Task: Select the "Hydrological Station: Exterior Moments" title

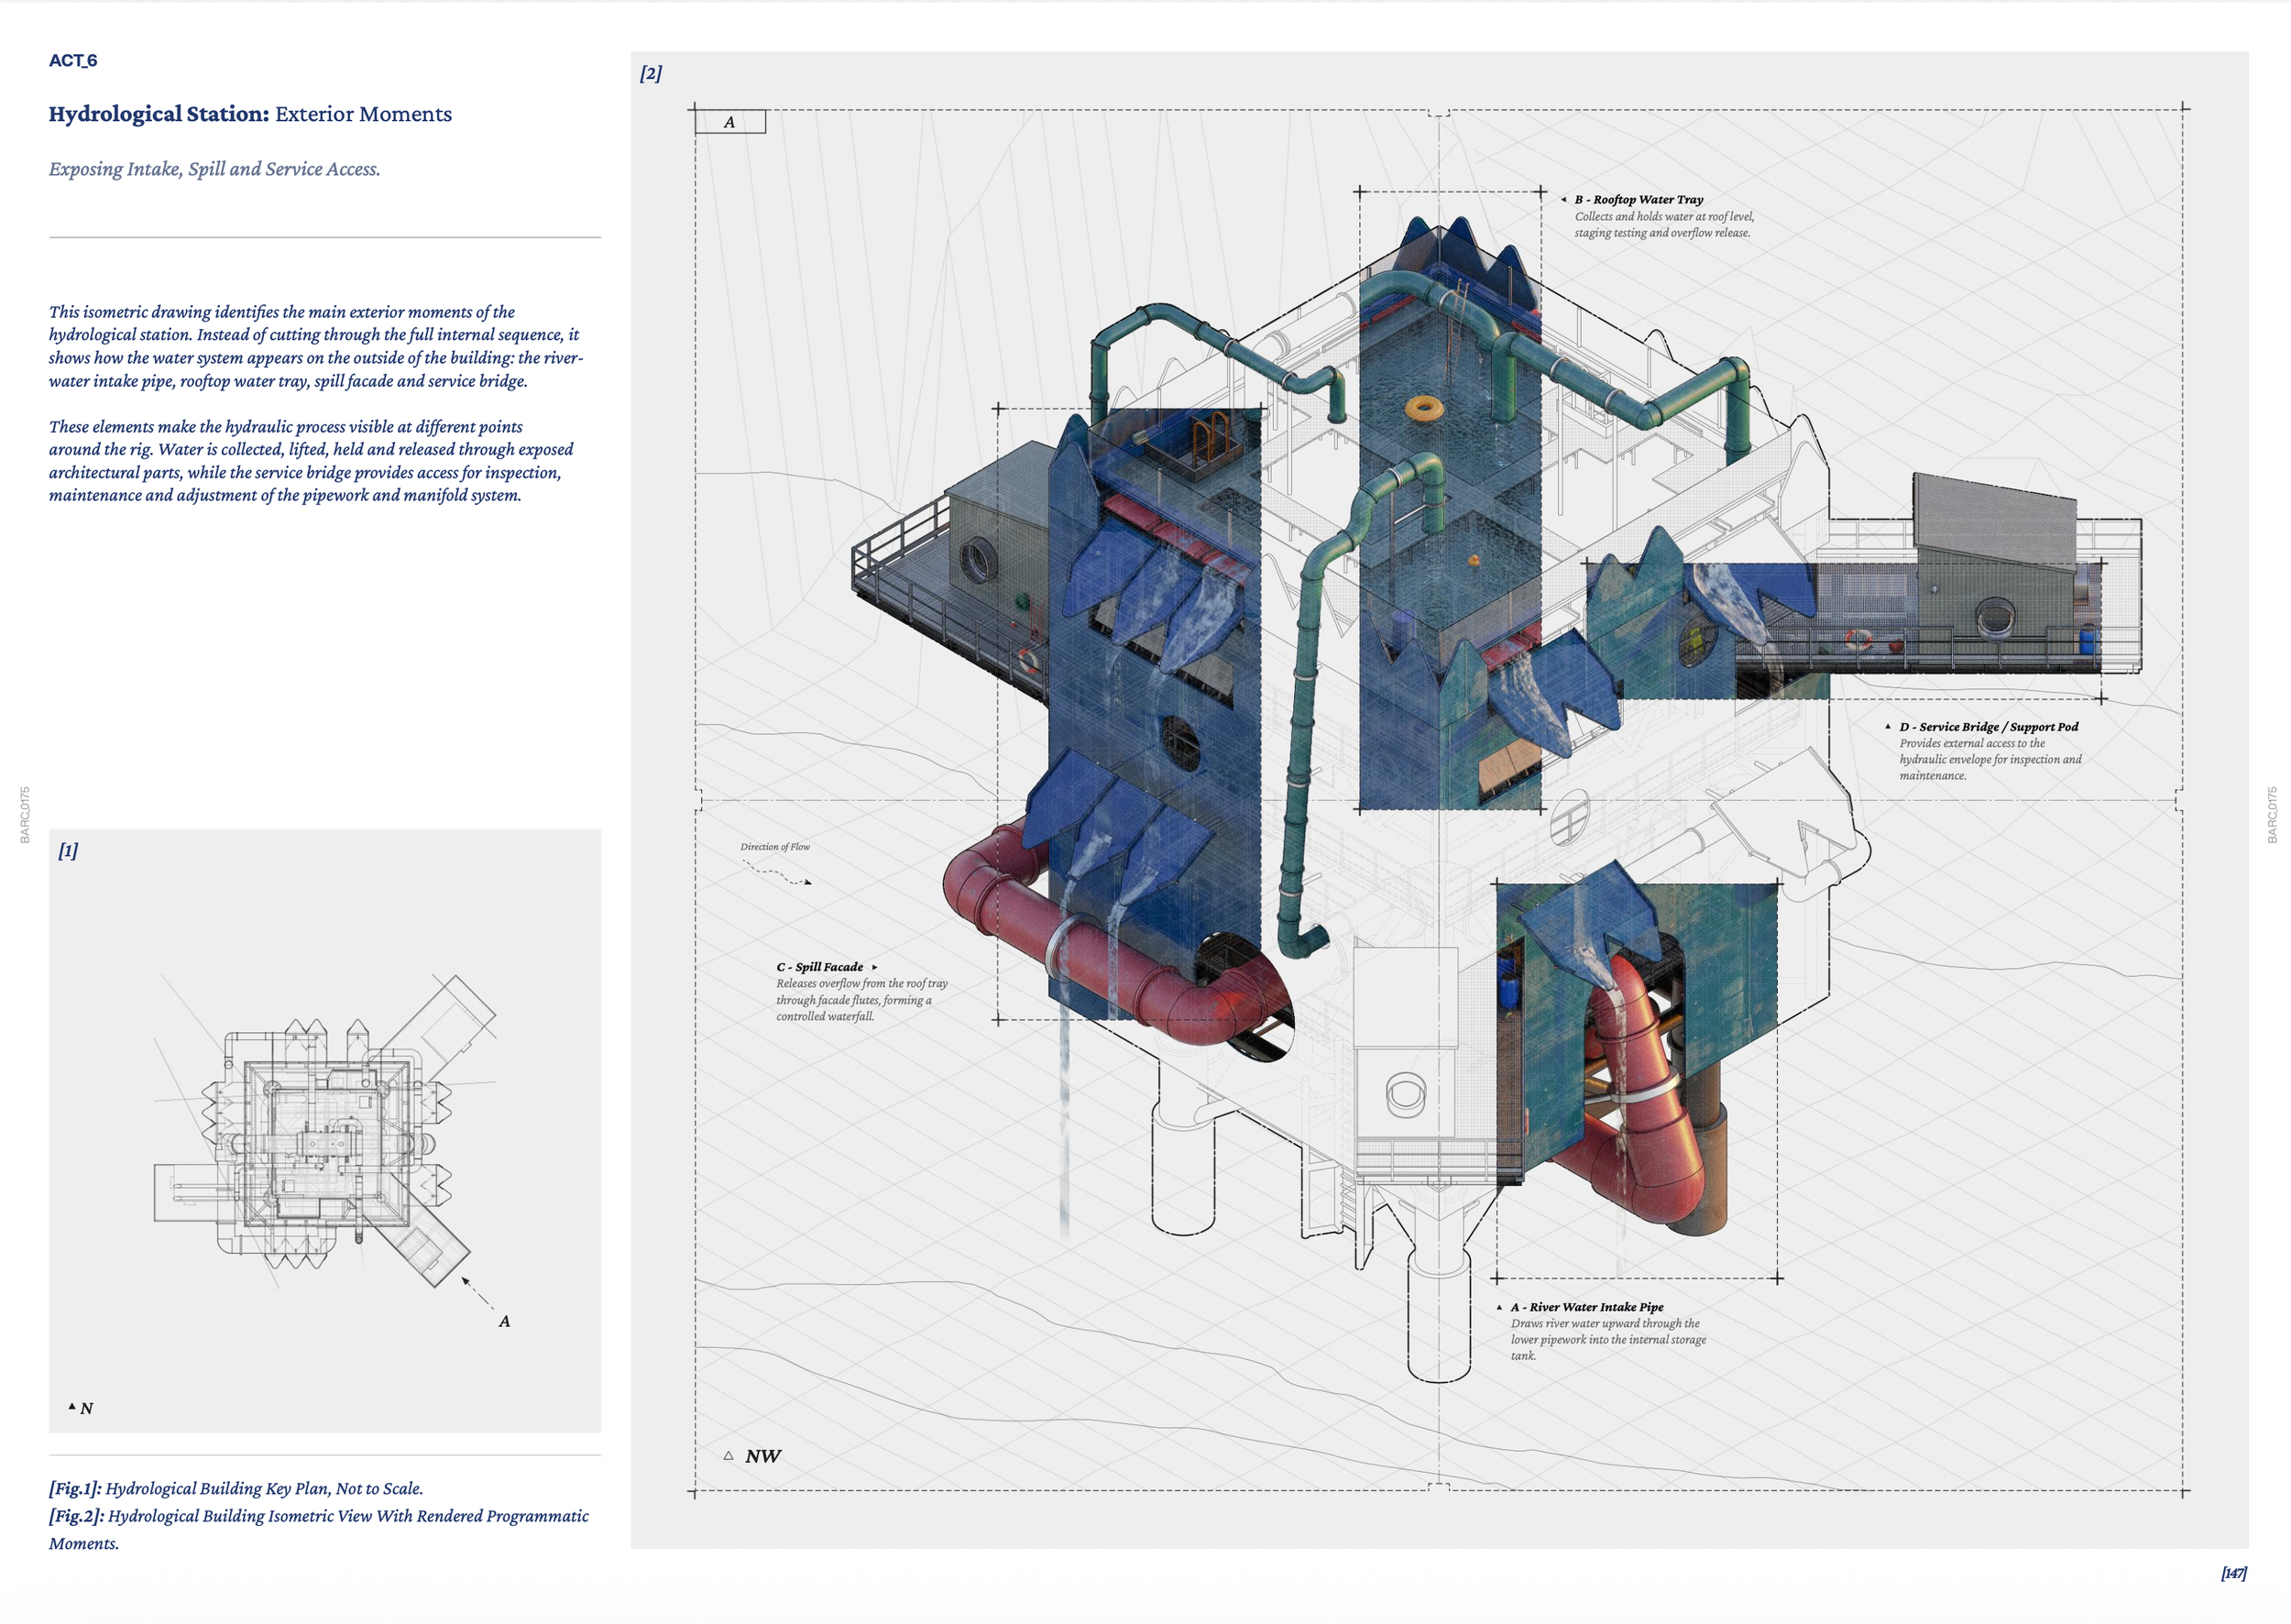Action: 250,114
